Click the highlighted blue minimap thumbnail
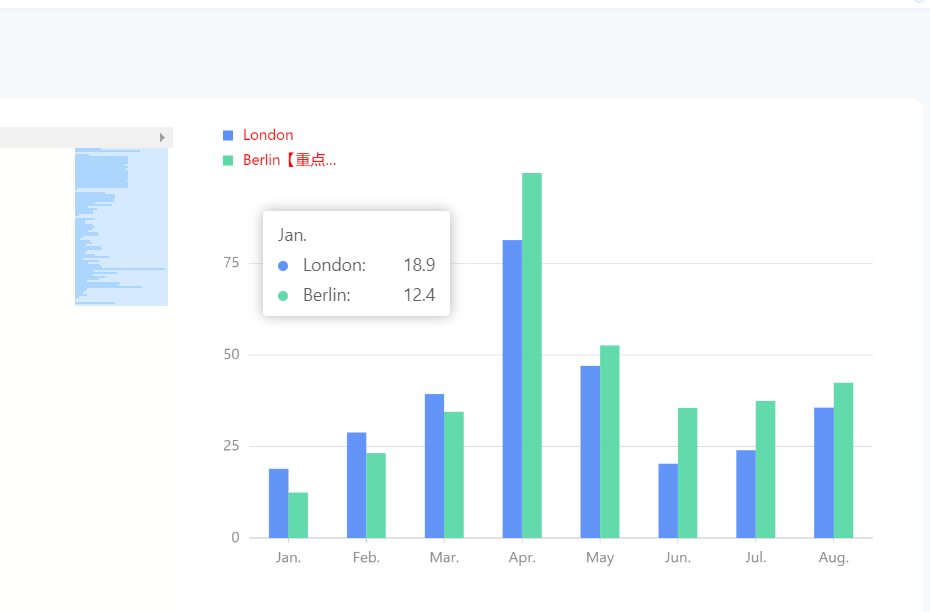 point(121,227)
